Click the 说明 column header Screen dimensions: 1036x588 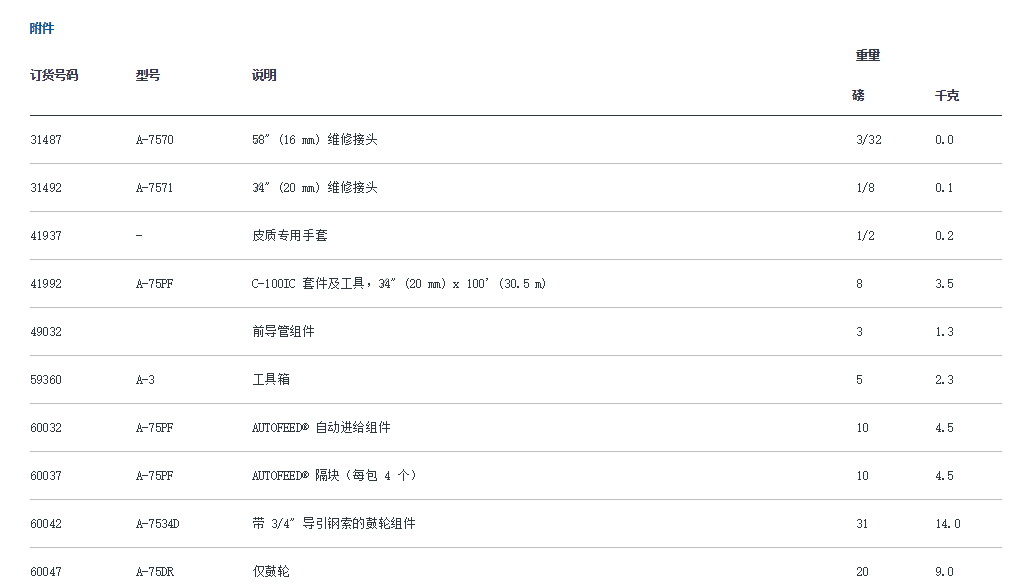click(x=264, y=76)
